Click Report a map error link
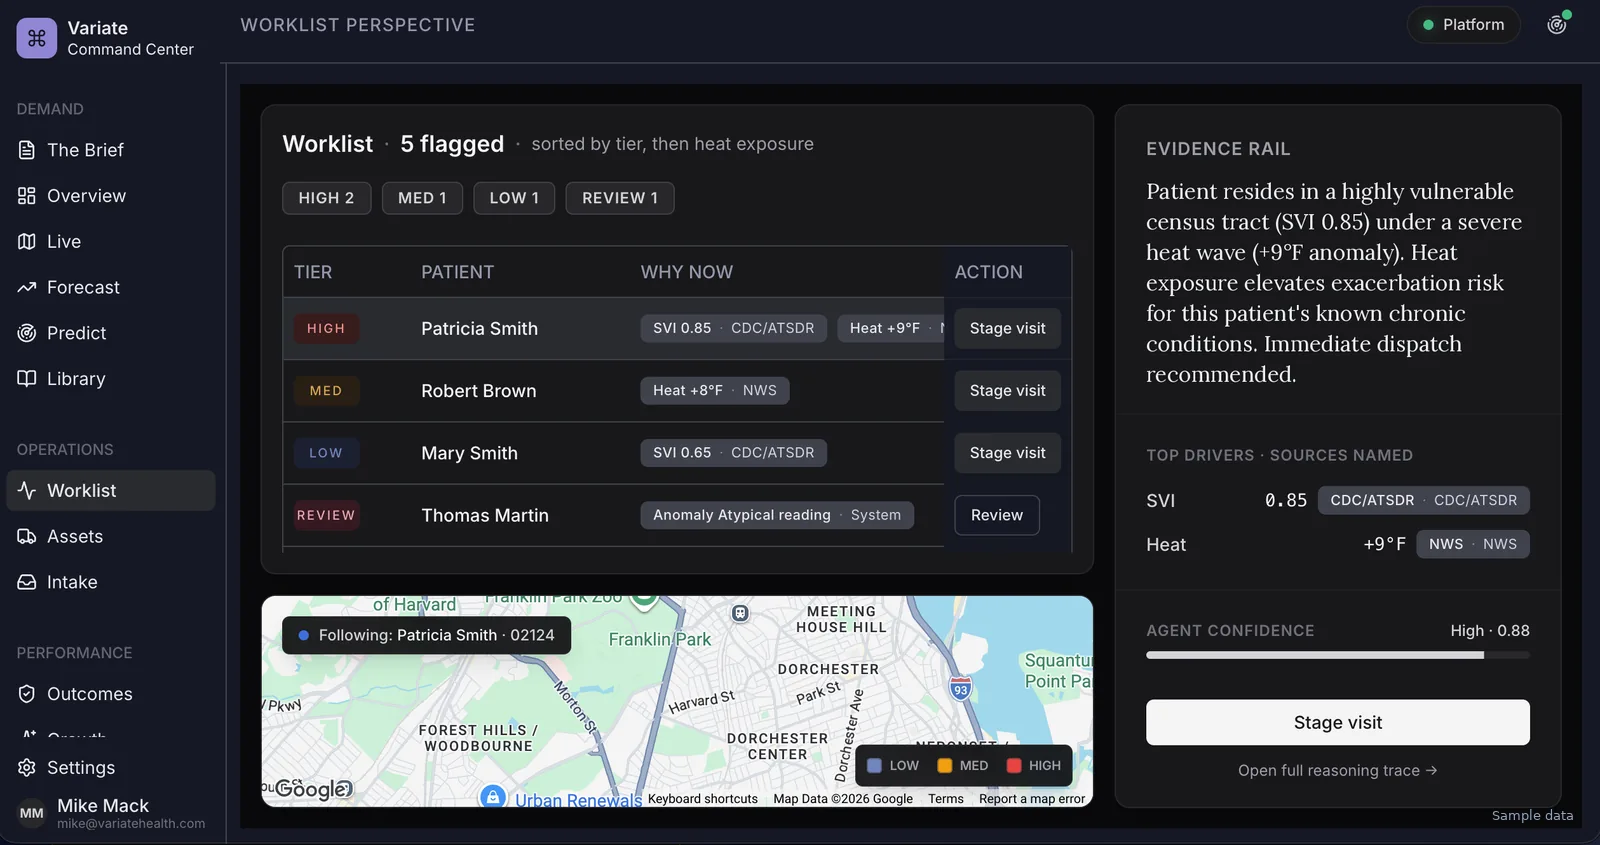The height and width of the screenshot is (845, 1600). (x=1032, y=799)
